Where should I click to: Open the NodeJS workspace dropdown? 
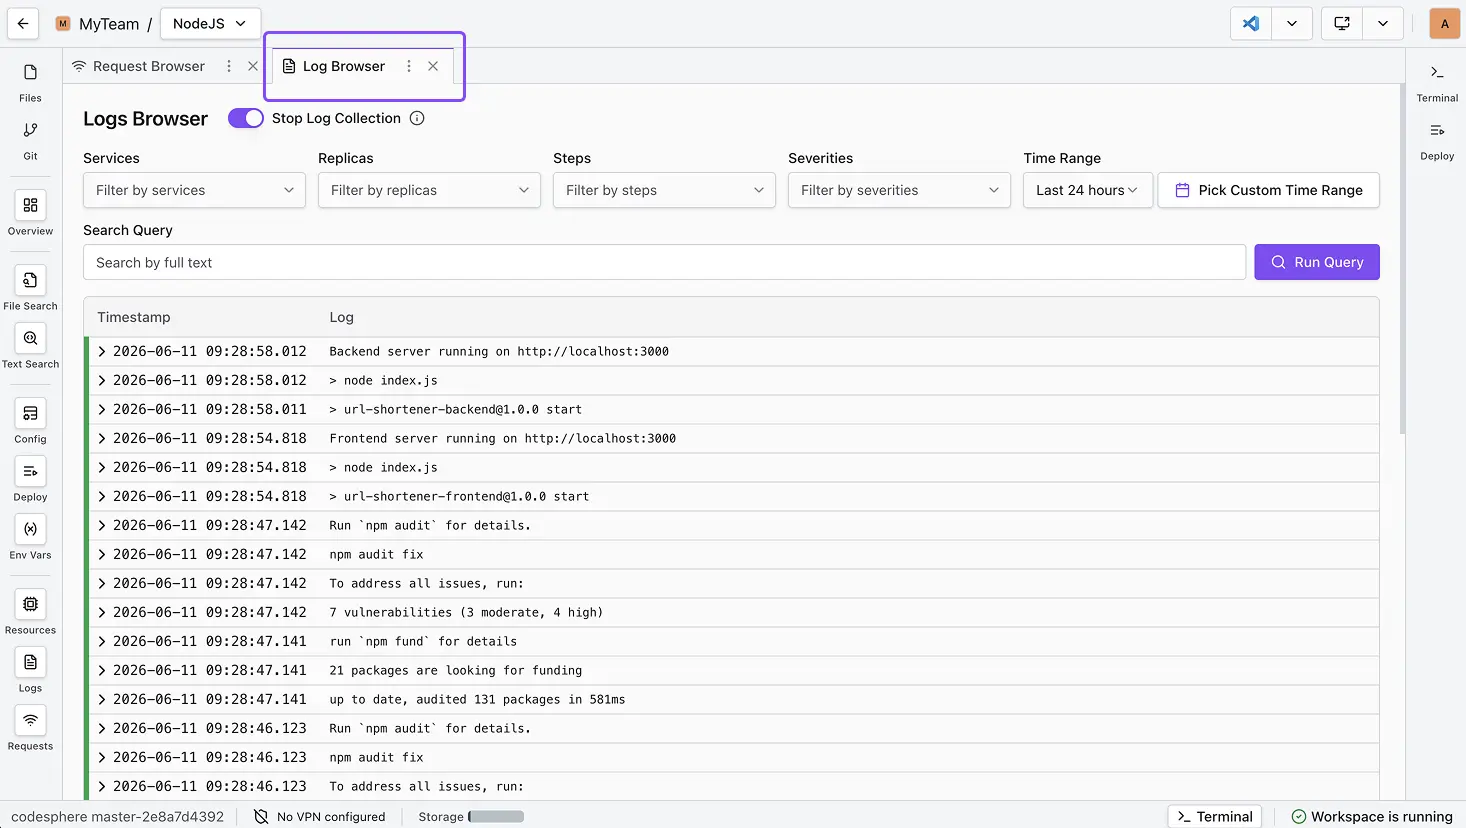(x=210, y=23)
